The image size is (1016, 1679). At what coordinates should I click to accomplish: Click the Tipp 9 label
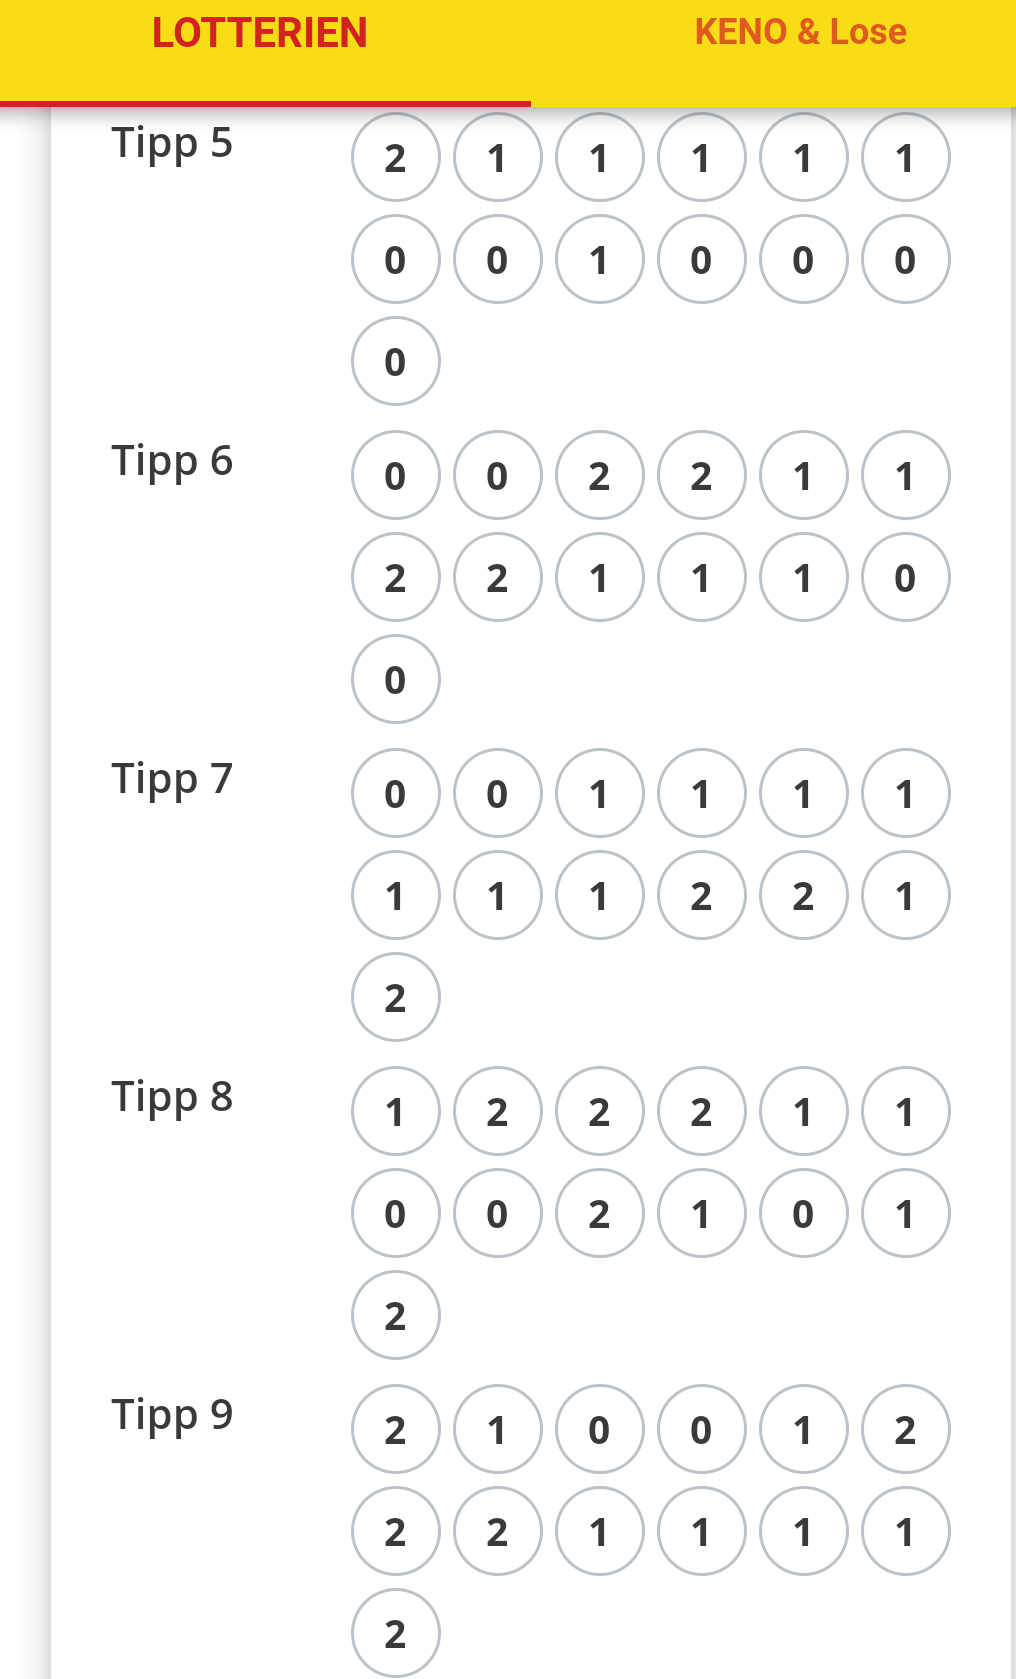[x=172, y=1416]
